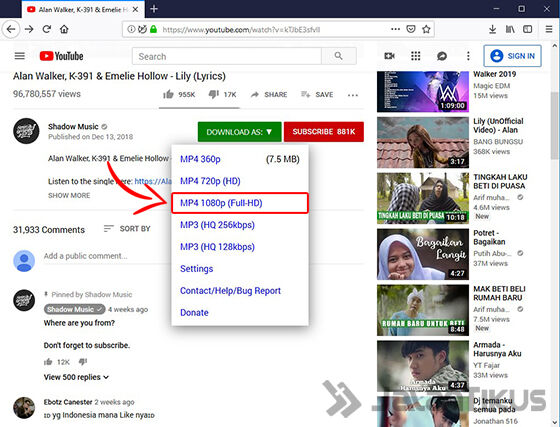Open the YouTube guide hamburger menu
The image size is (560, 427).
[x=20, y=56]
